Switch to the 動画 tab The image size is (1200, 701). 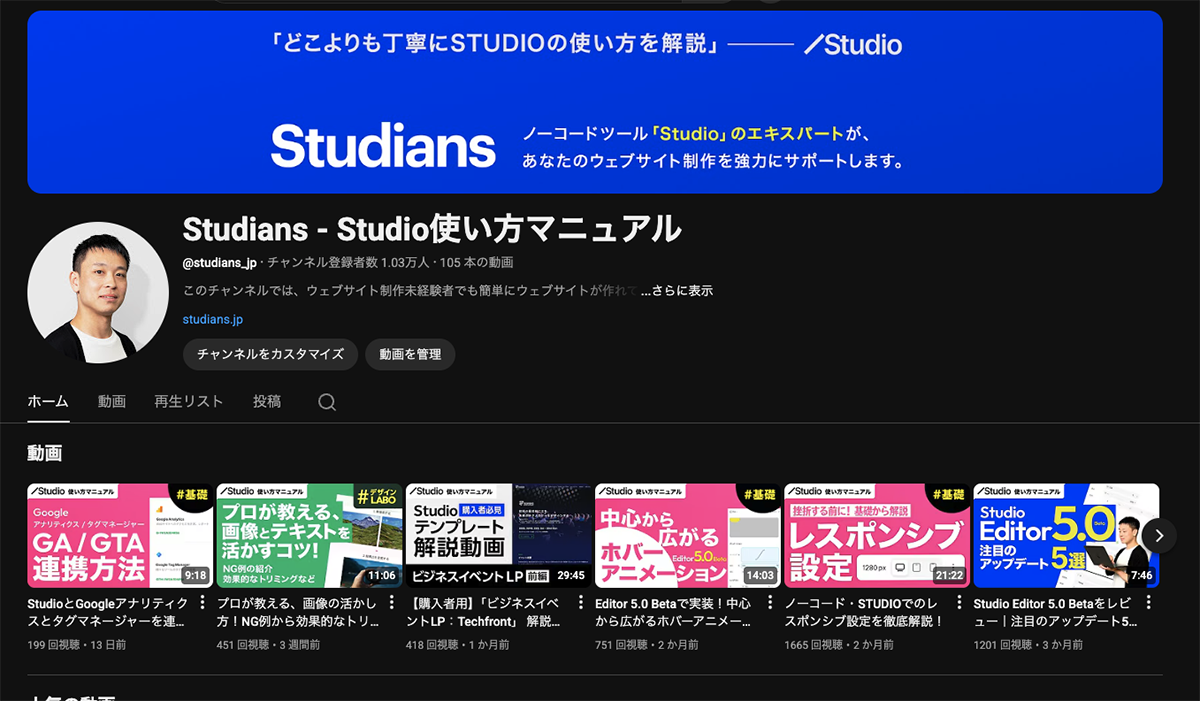pyautogui.click(x=111, y=401)
